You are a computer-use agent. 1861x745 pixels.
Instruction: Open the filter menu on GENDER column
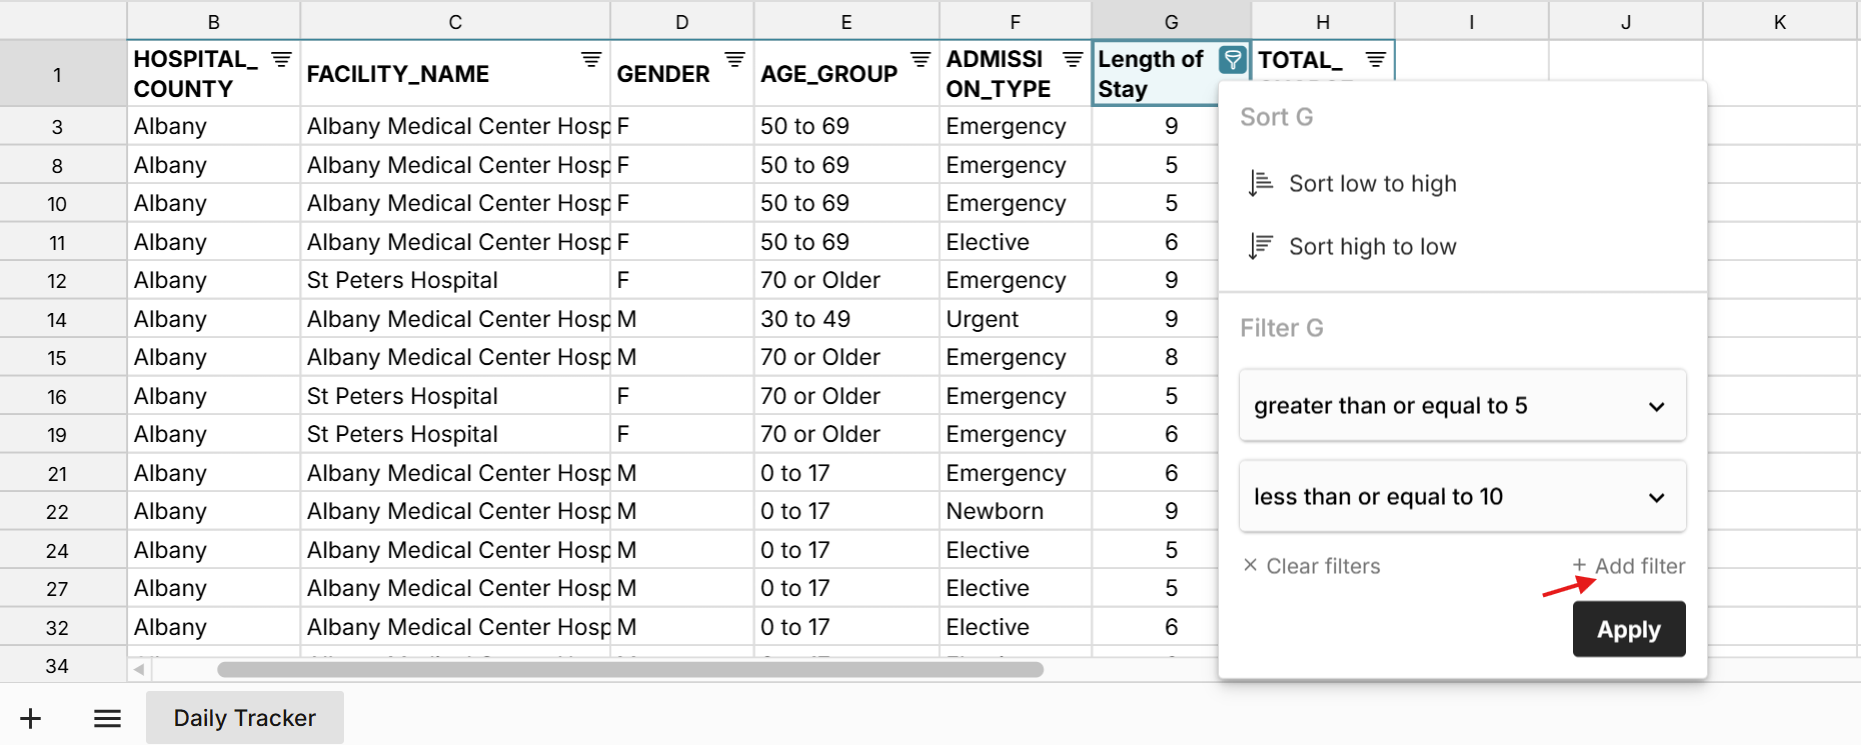tap(736, 59)
